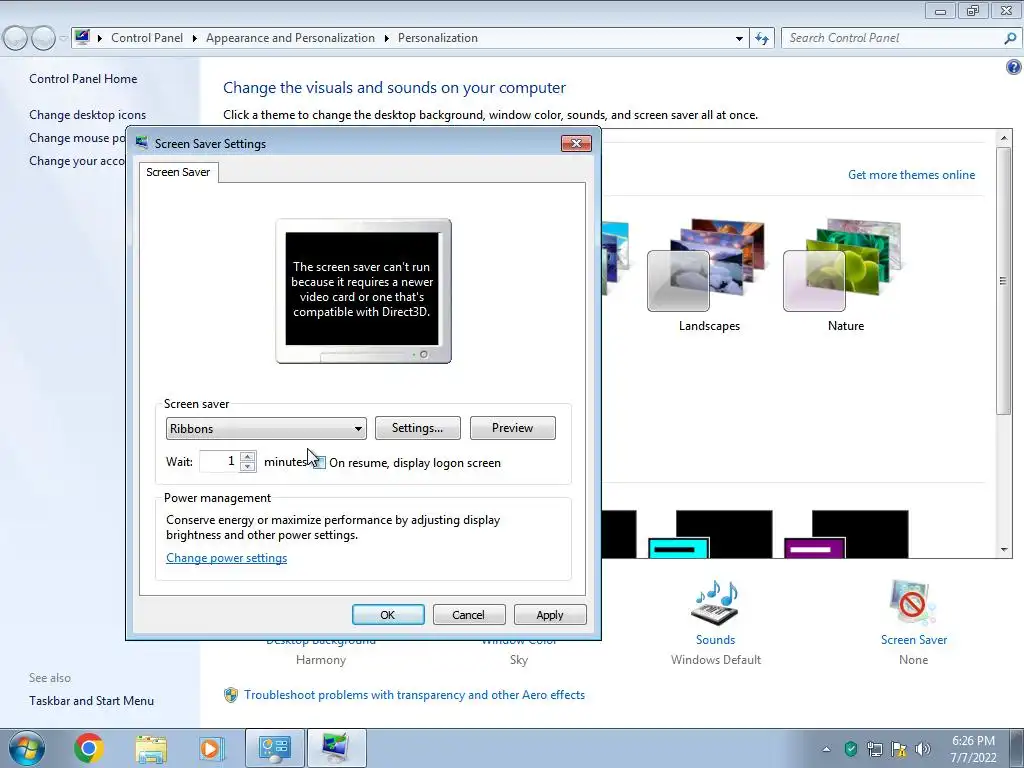
Task: Open the Sounds settings icon
Action: point(715,603)
